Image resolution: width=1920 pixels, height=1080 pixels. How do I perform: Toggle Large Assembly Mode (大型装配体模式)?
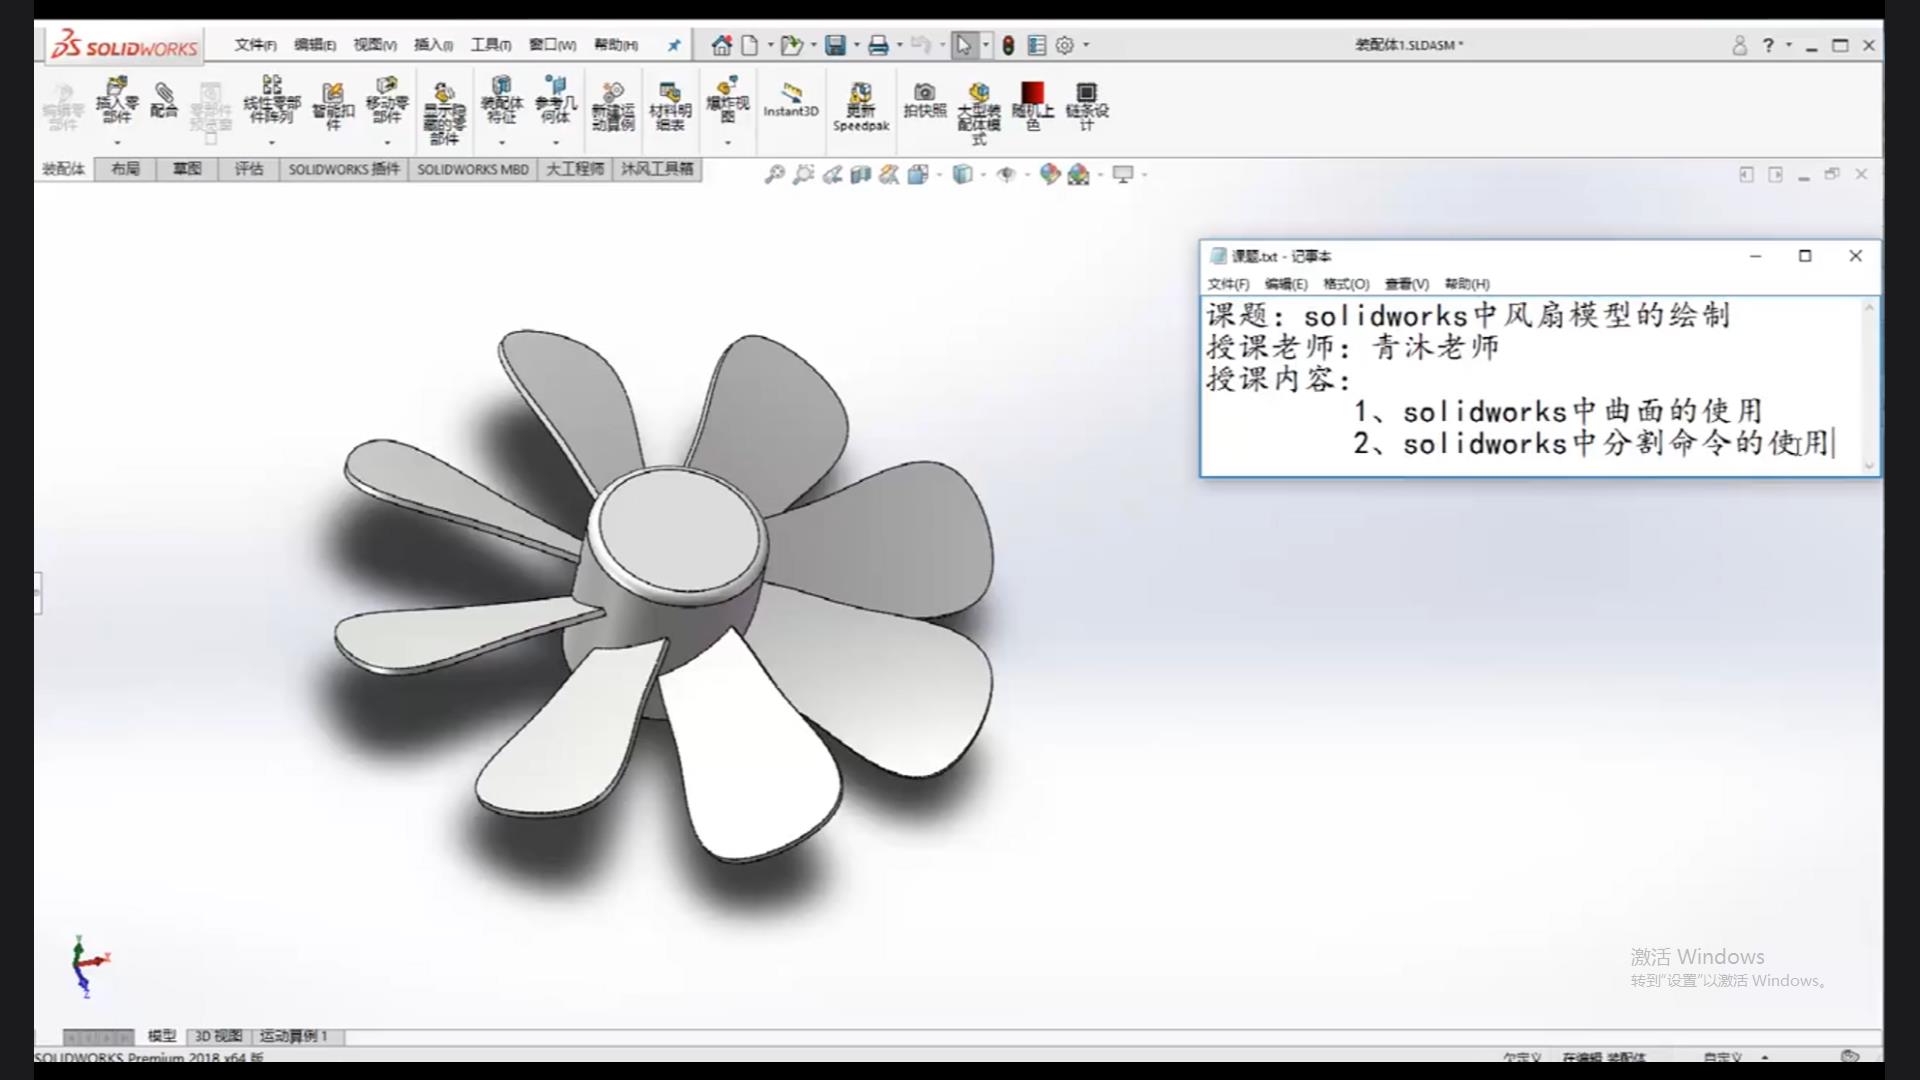click(x=979, y=114)
